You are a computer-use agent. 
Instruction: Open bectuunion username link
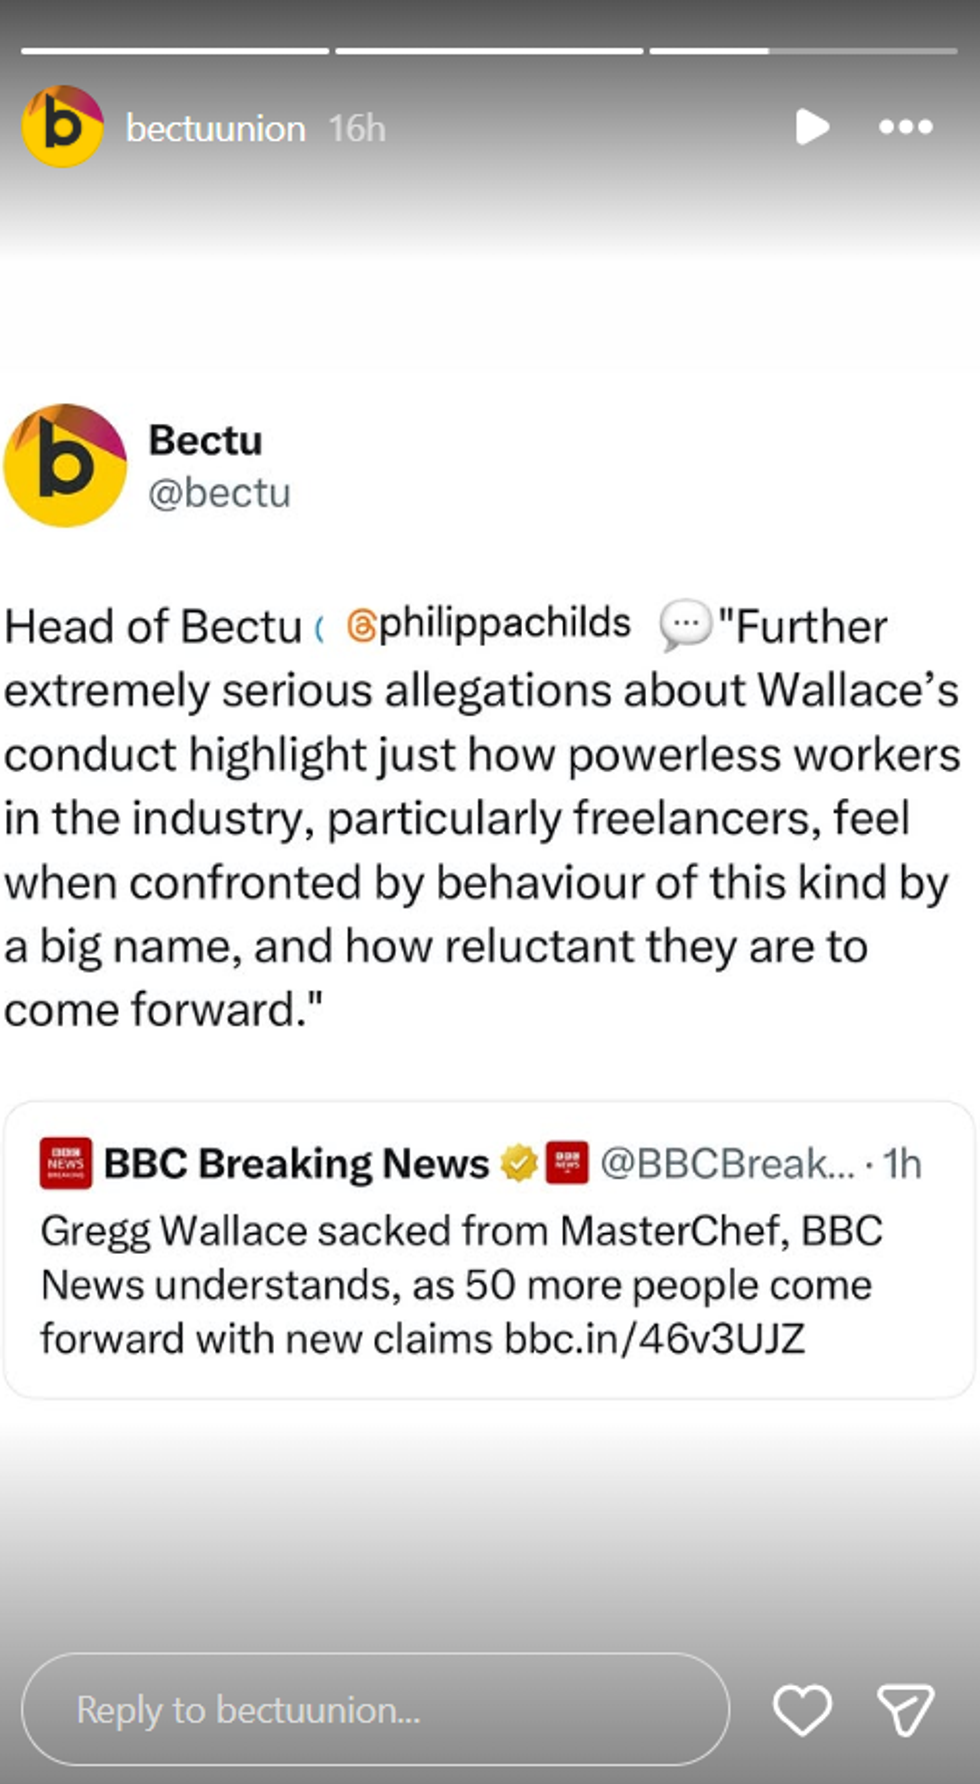point(215,129)
